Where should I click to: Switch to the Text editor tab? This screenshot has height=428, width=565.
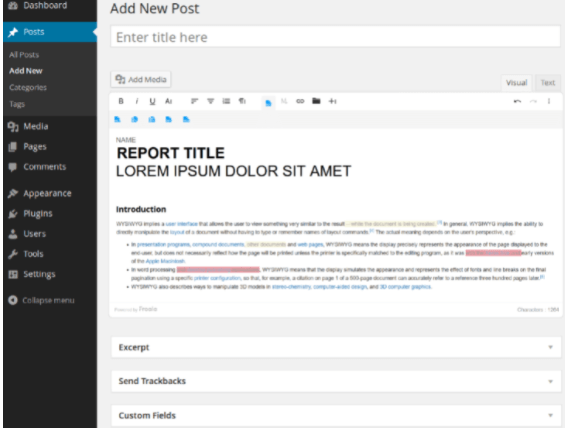coord(548,83)
